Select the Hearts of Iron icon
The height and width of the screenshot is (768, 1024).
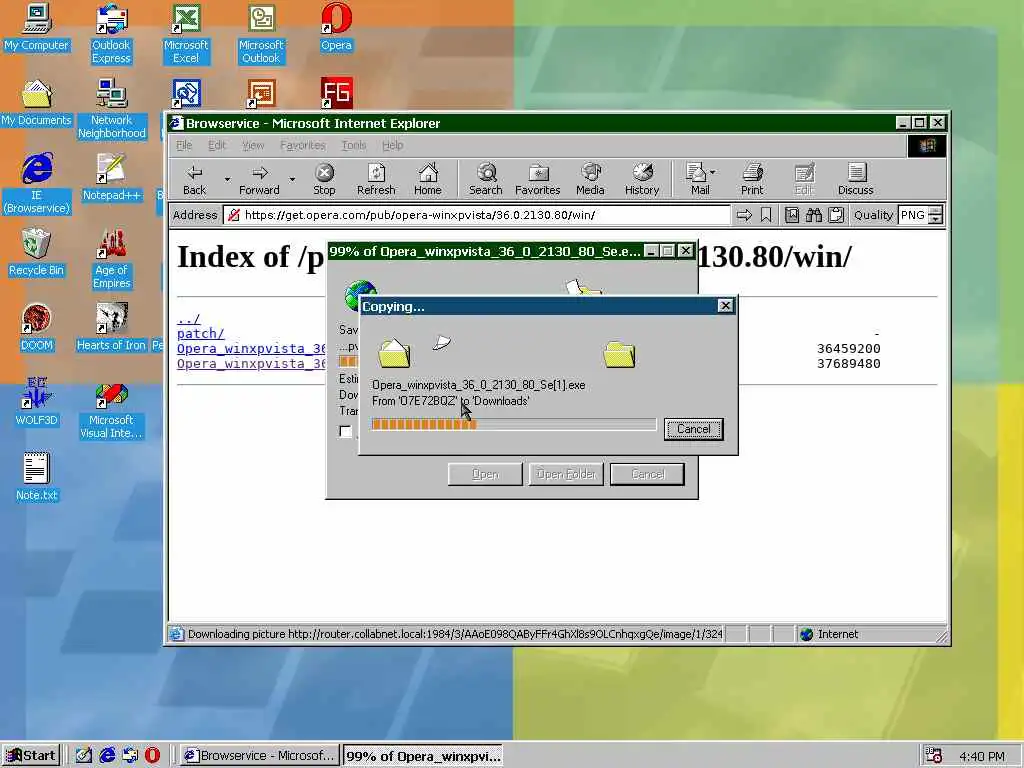tap(111, 327)
